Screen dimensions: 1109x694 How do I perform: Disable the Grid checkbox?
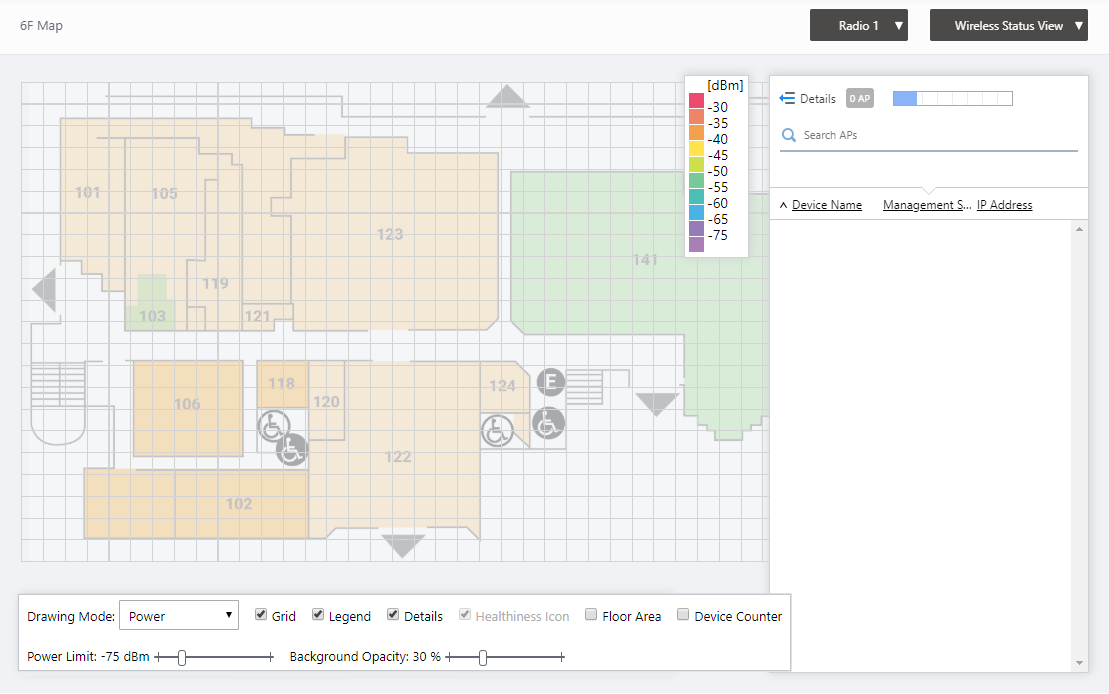tap(261, 615)
